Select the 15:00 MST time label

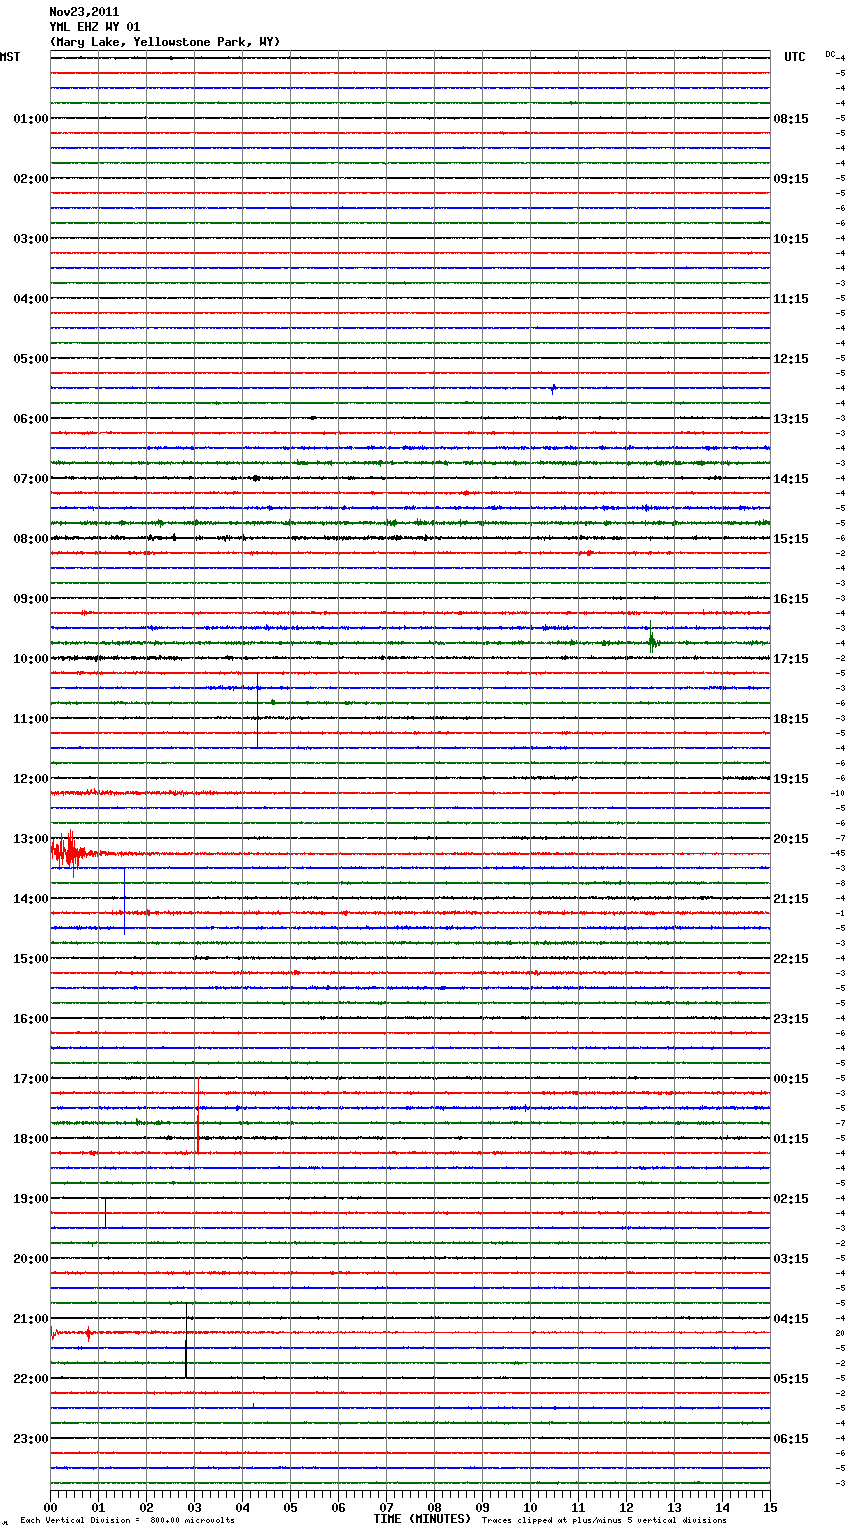point(30,959)
